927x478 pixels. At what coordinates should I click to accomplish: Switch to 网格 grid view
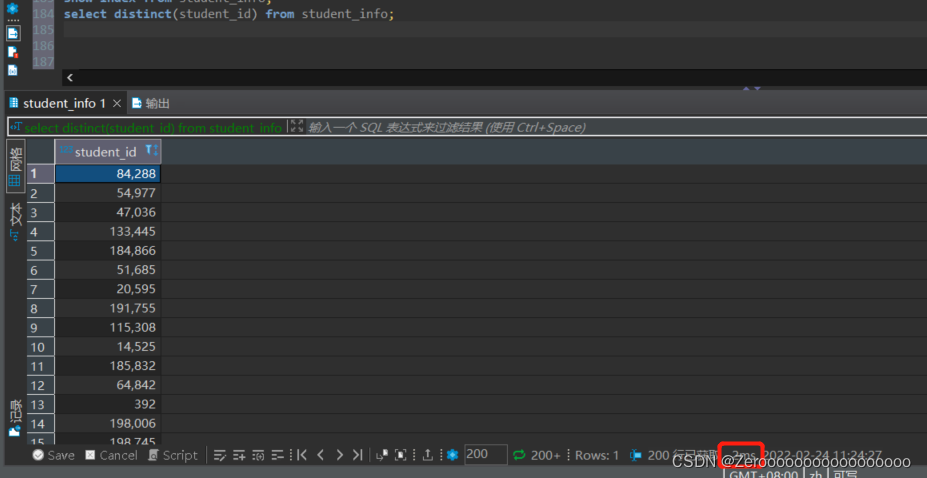pyautogui.click(x=15, y=166)
